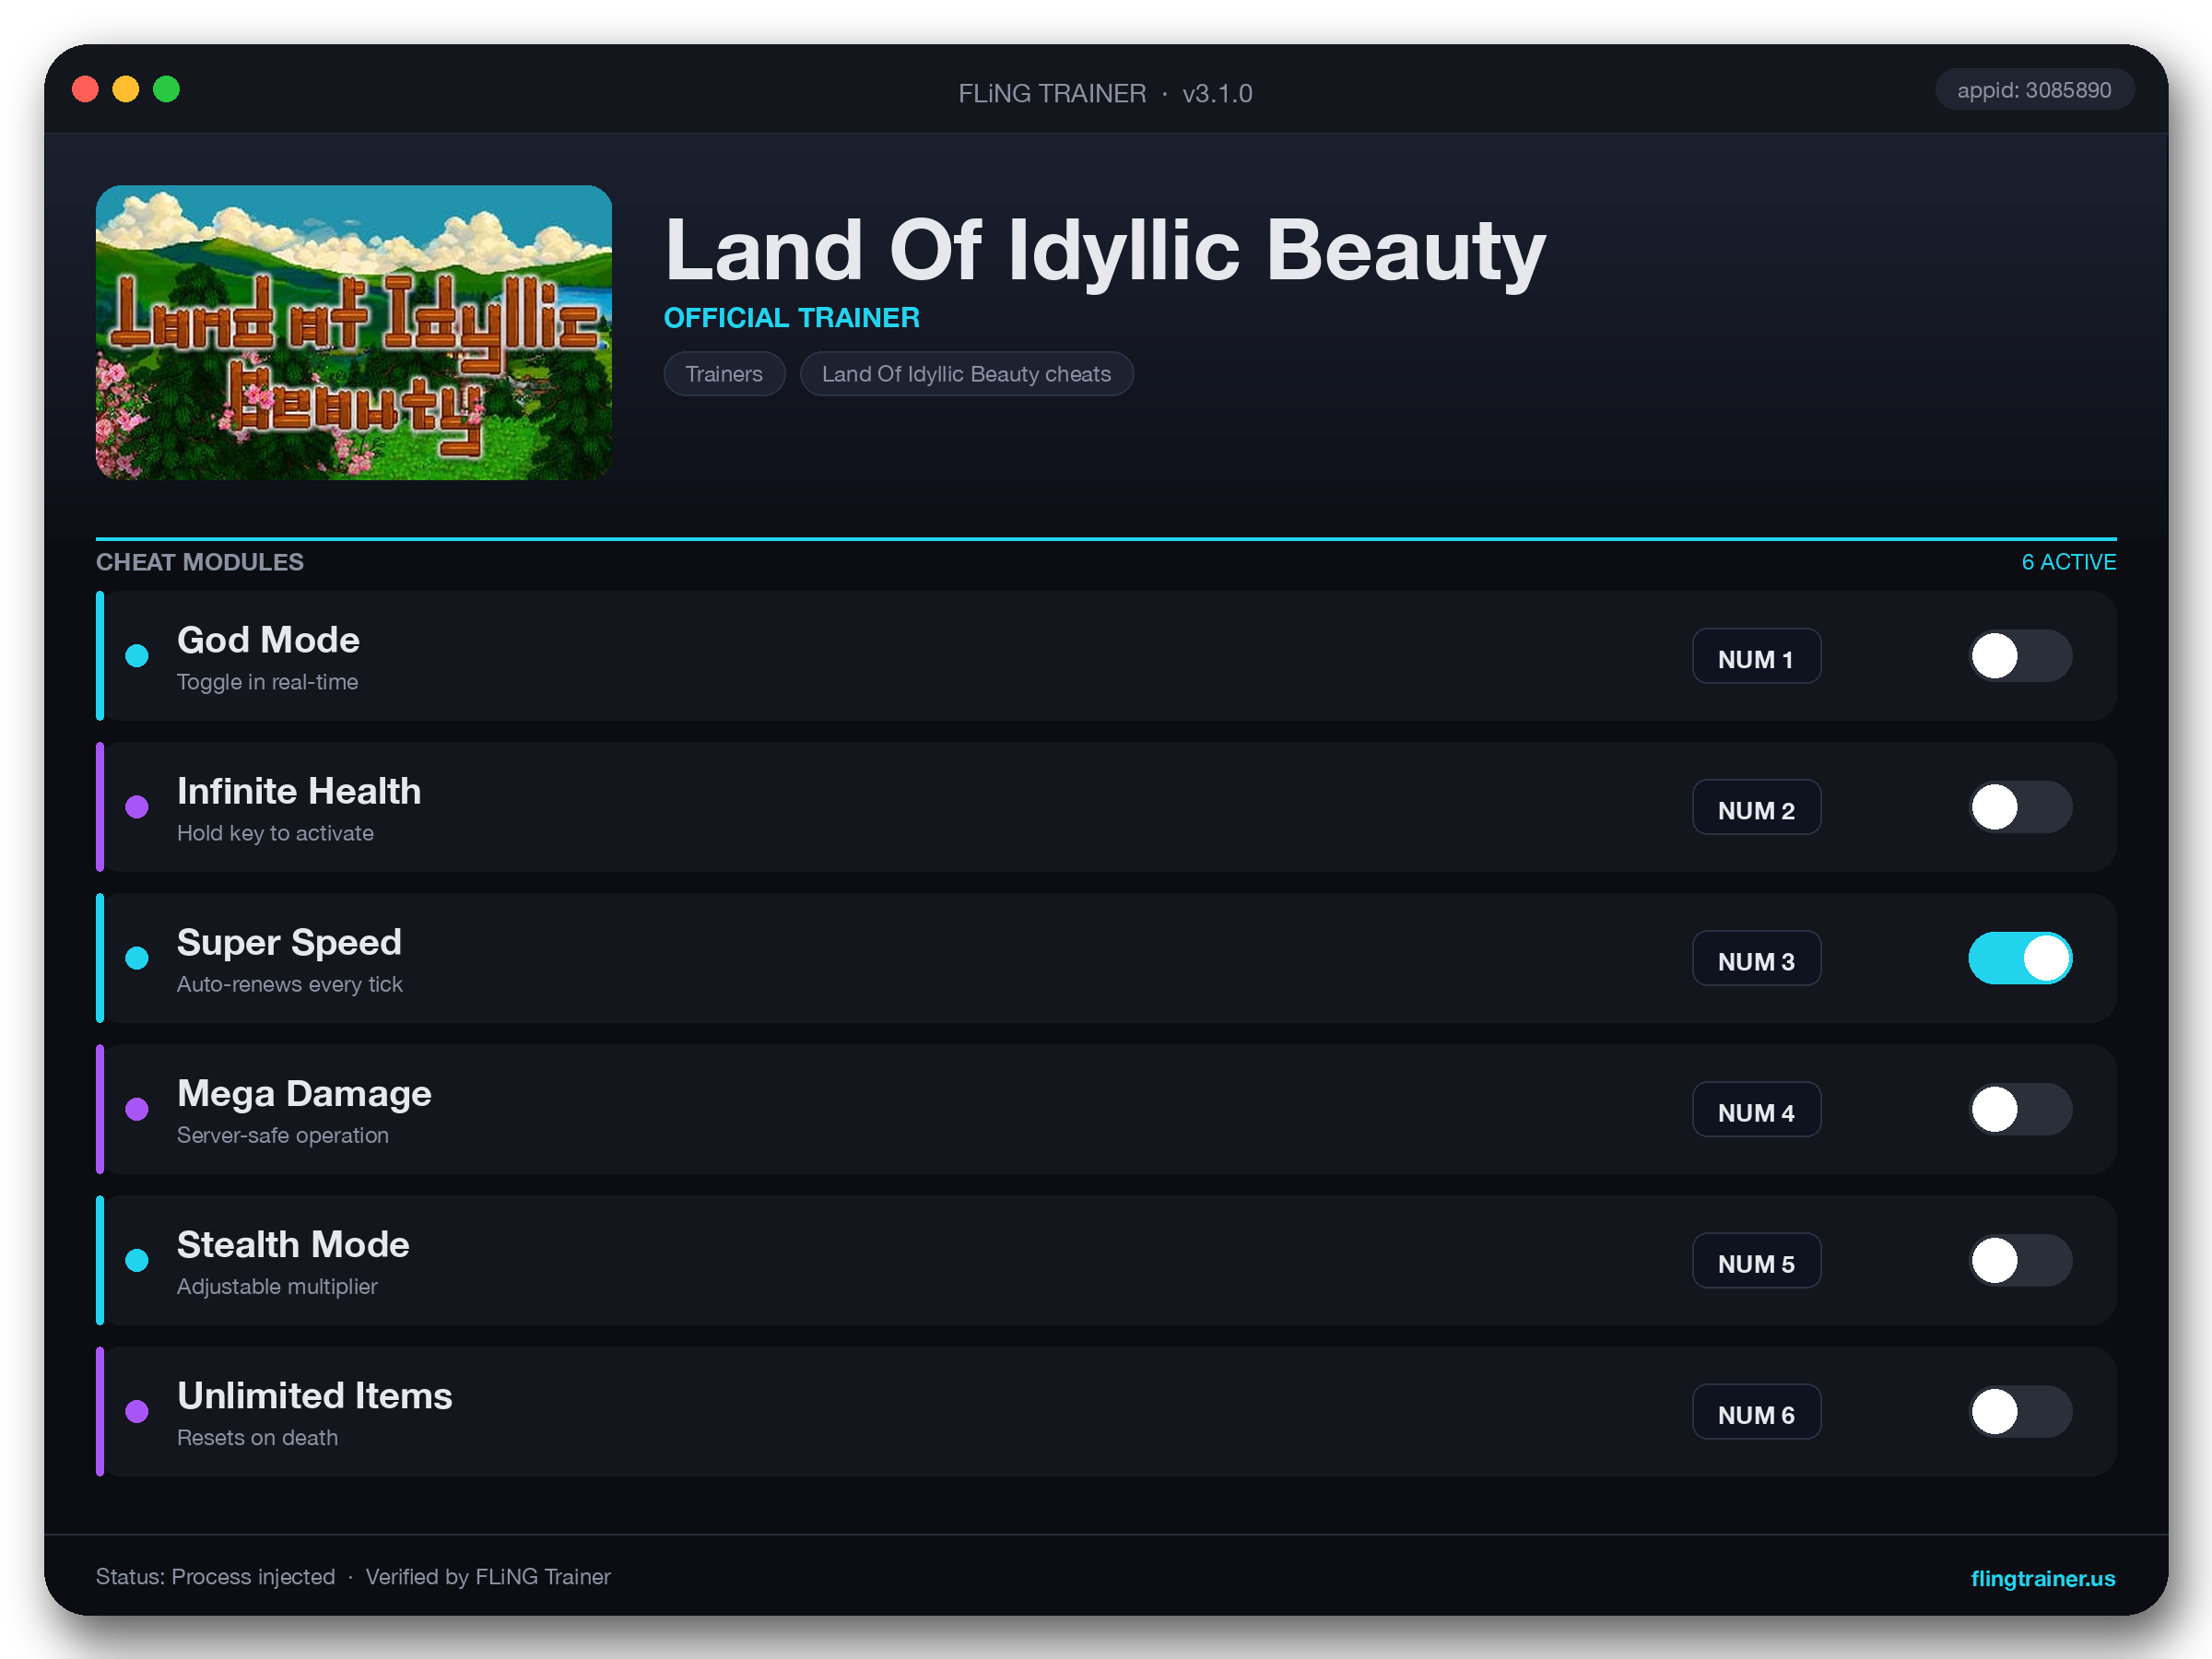Click "Status: Process injected" text
2212x1659 pixels.
click(215, 1576)
